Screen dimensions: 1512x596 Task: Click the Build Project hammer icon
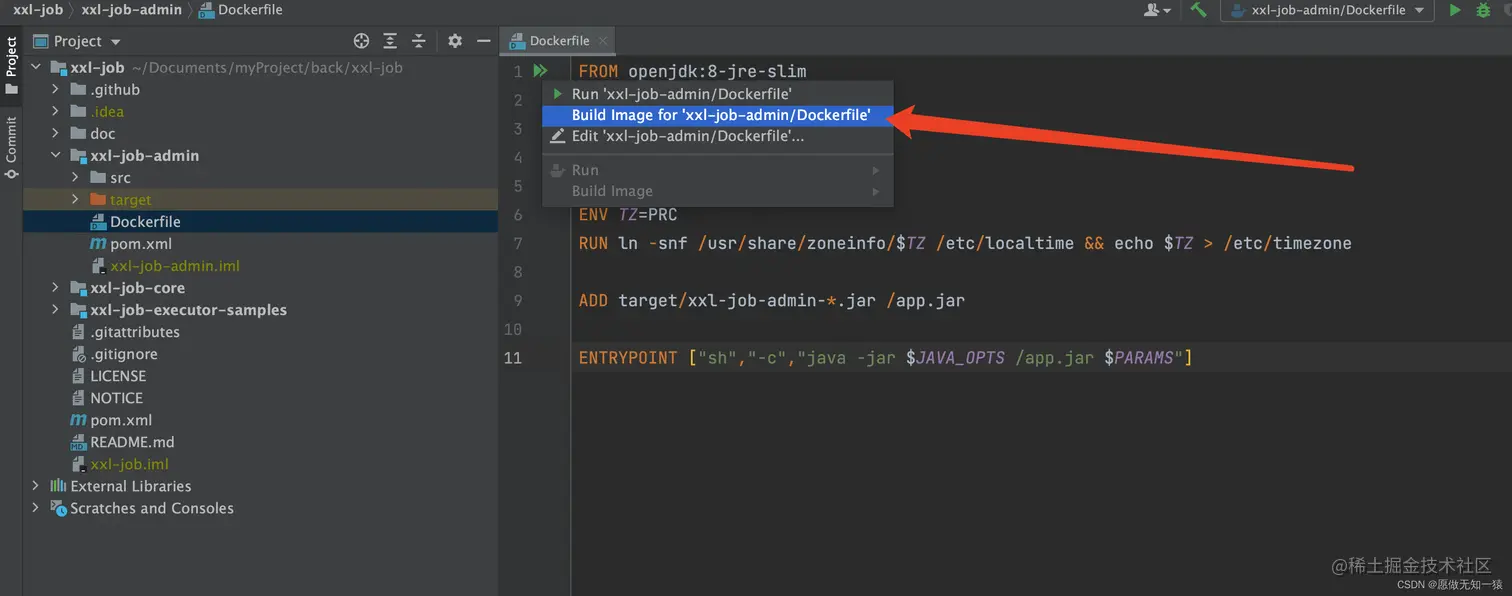point(1198,10)
